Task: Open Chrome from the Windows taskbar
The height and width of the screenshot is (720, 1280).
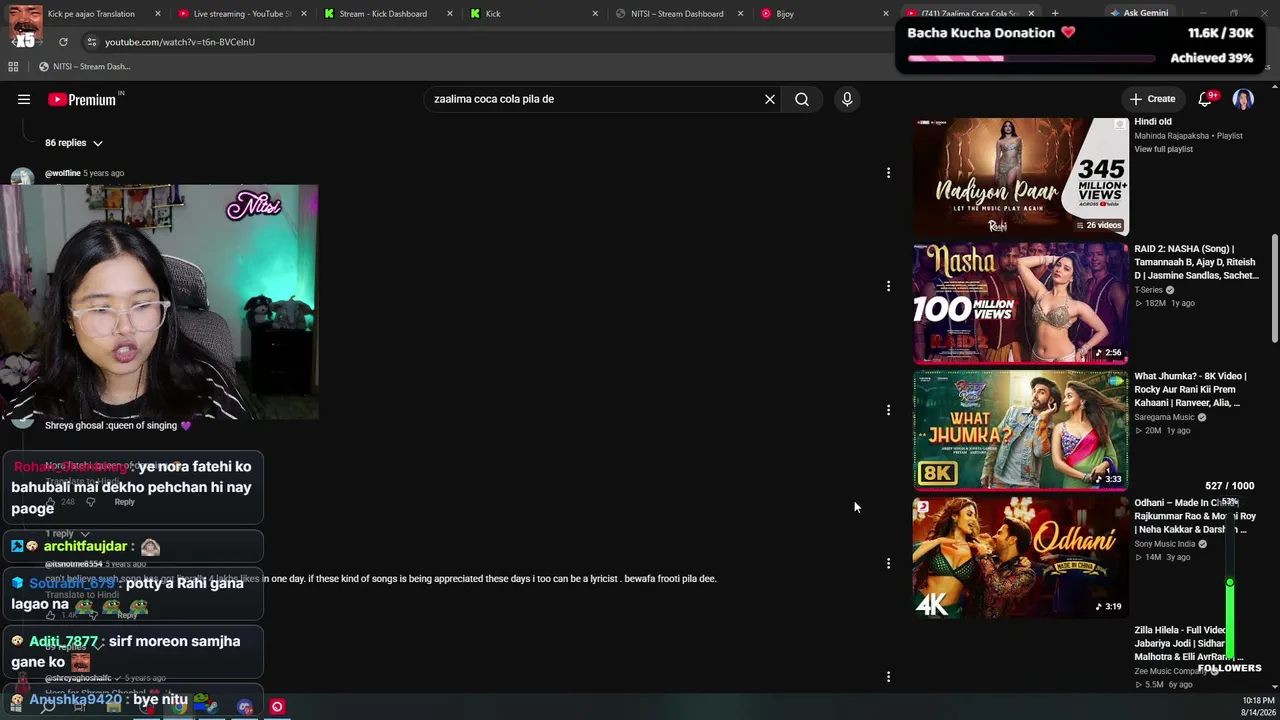Action: [x=178, y=707]
